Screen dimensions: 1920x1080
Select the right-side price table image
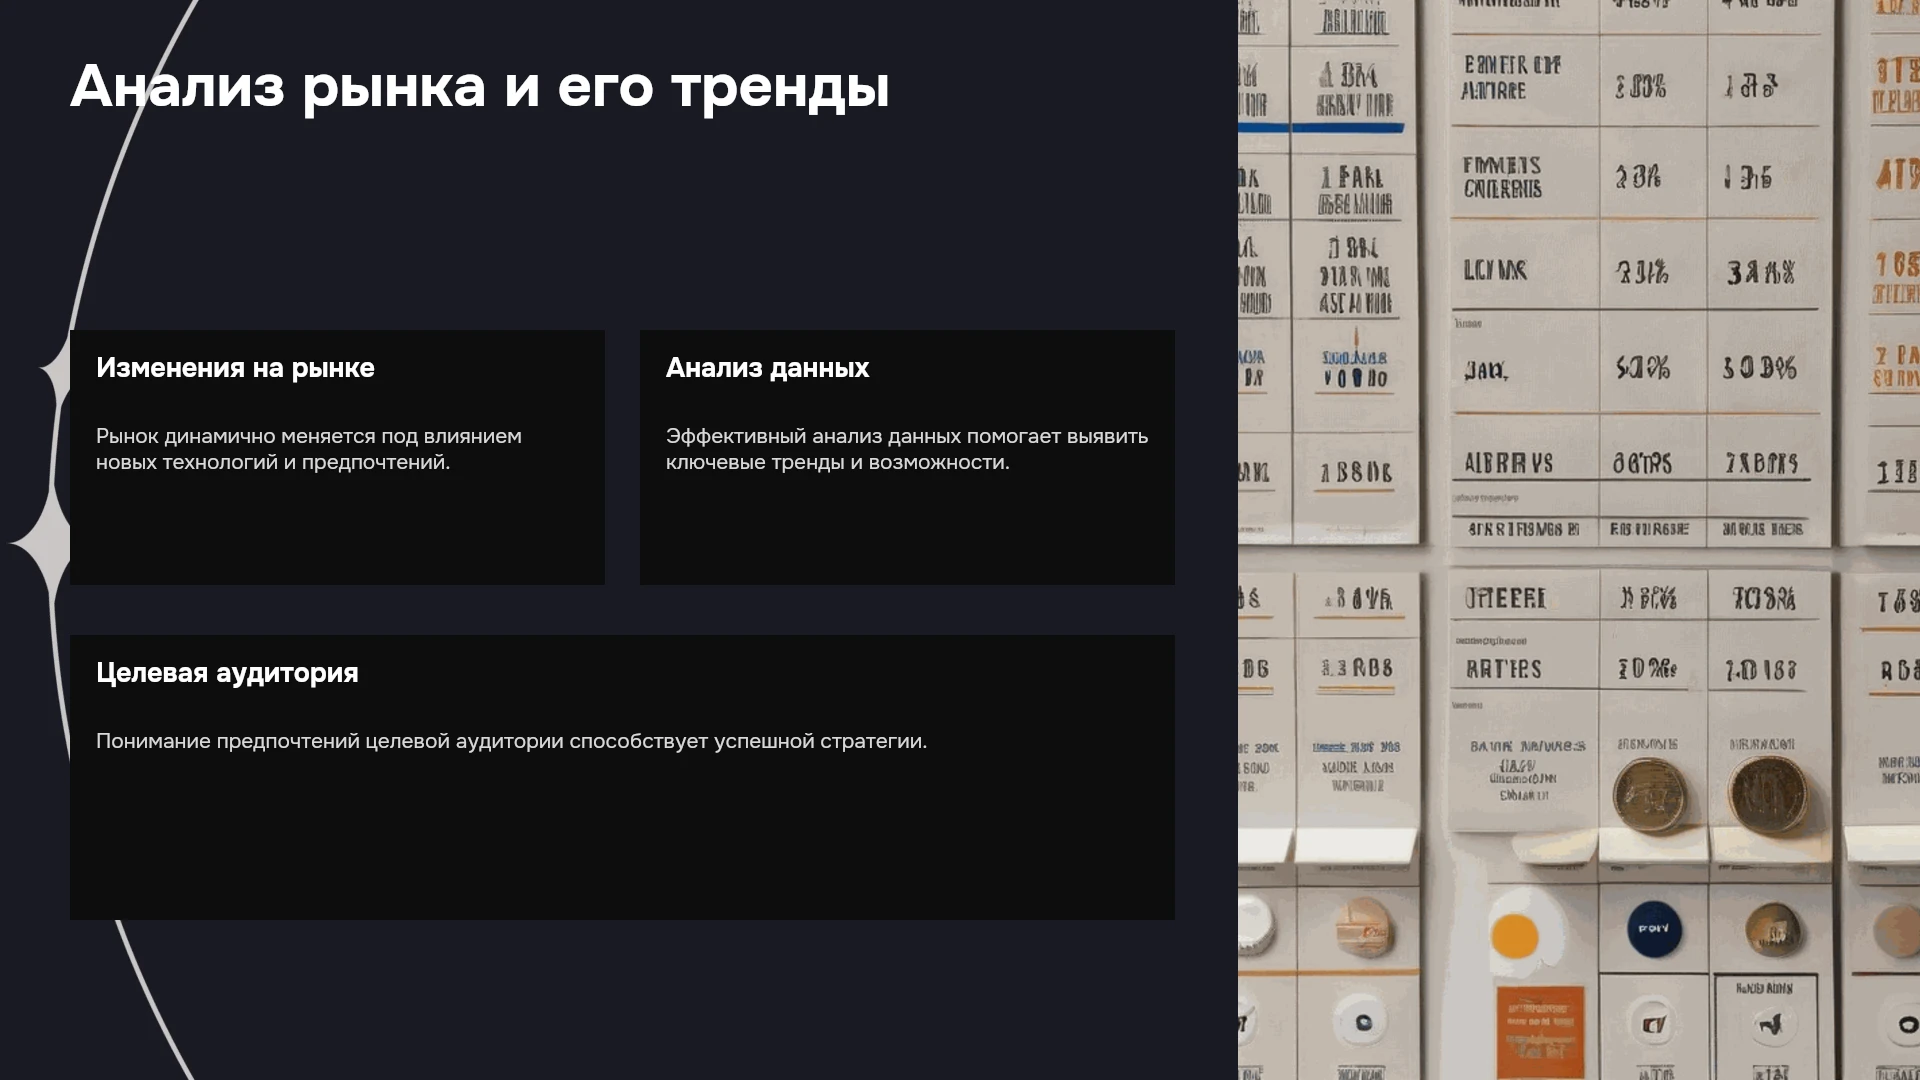click(x=1579, y=540)
